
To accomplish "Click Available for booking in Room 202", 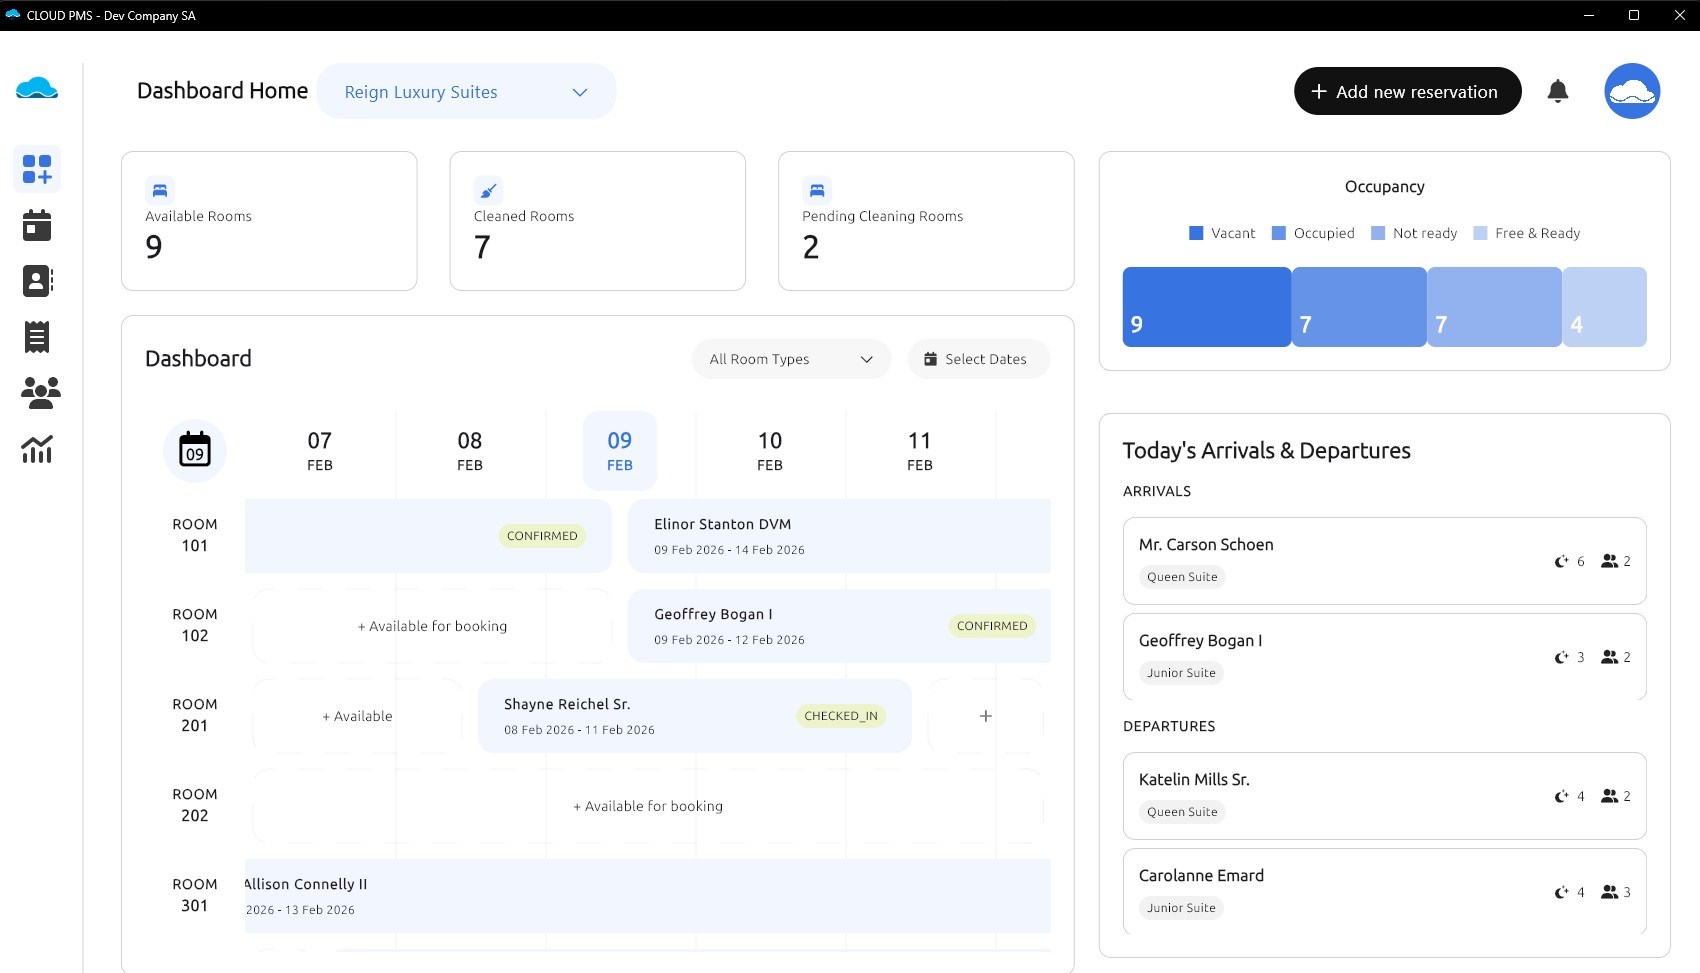I will pos(648,806).
